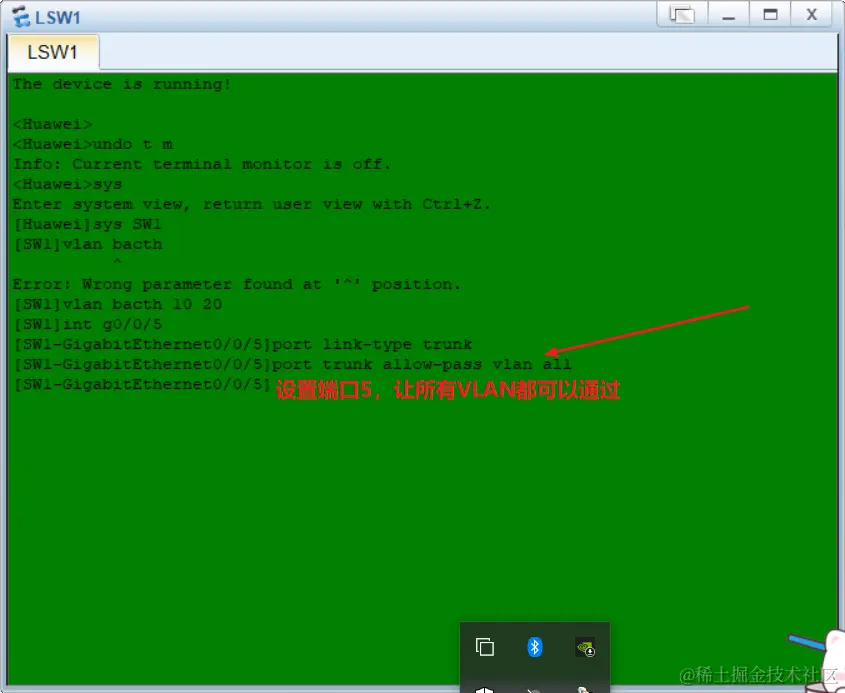Minimize the LSW1 window
Image resolution: width=845 pixels, height=693 pixels.
pos(729,15)
